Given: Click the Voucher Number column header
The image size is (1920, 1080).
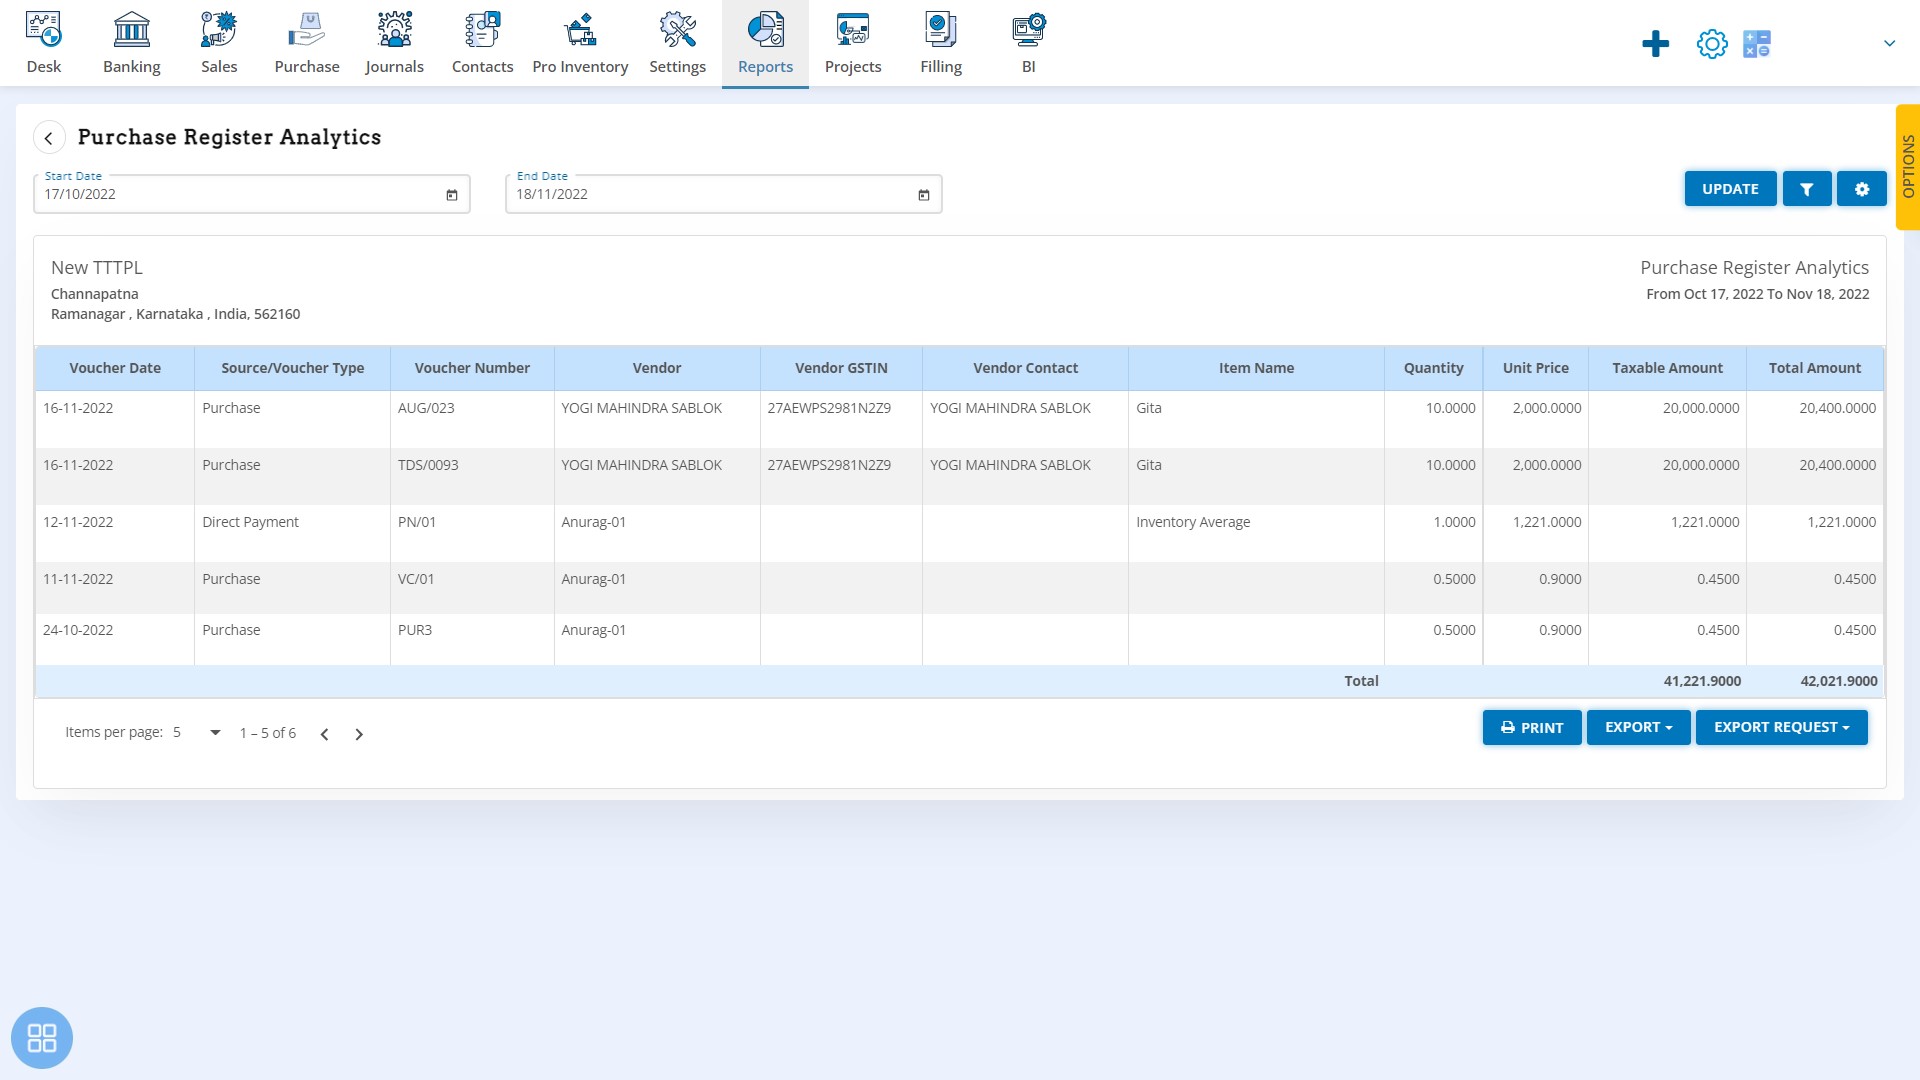Looking at the screenshot, I should point(472,368).
